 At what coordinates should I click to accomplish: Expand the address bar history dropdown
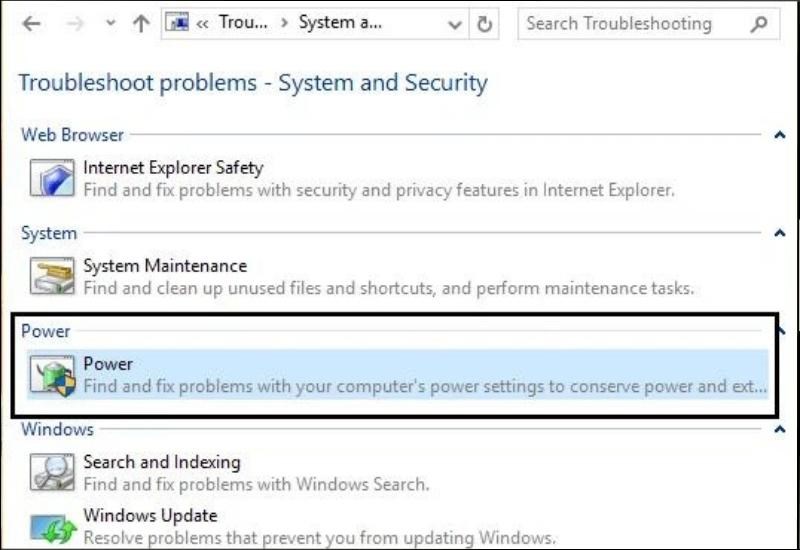coord(454,24)
